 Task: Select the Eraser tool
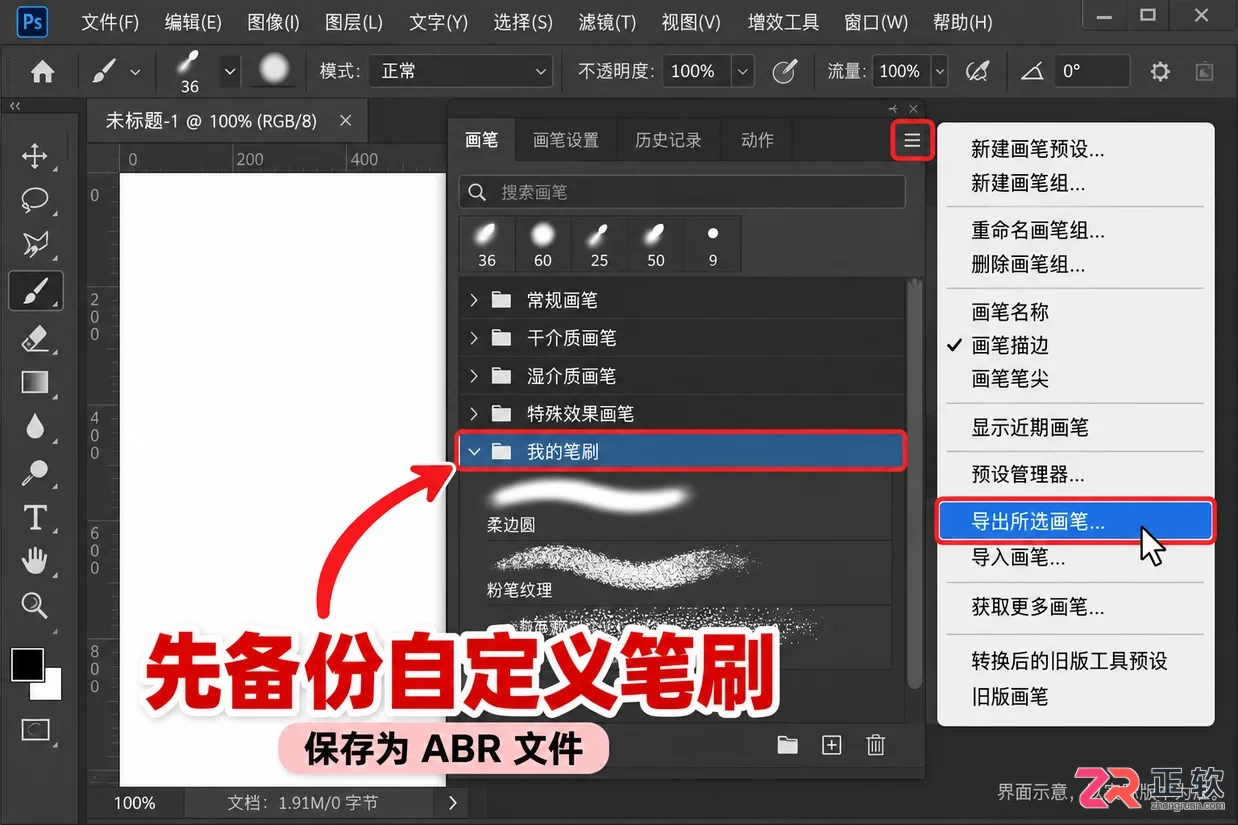pyautogui.click(x=35, y=338)
